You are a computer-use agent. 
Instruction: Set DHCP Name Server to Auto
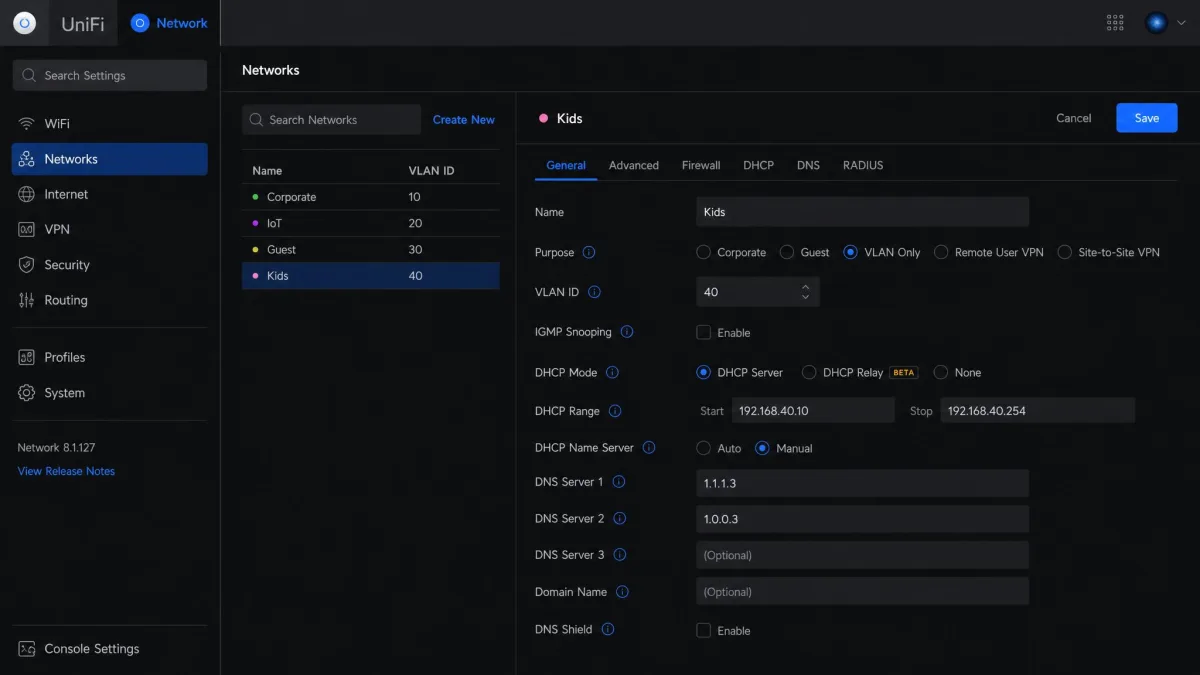704,448
